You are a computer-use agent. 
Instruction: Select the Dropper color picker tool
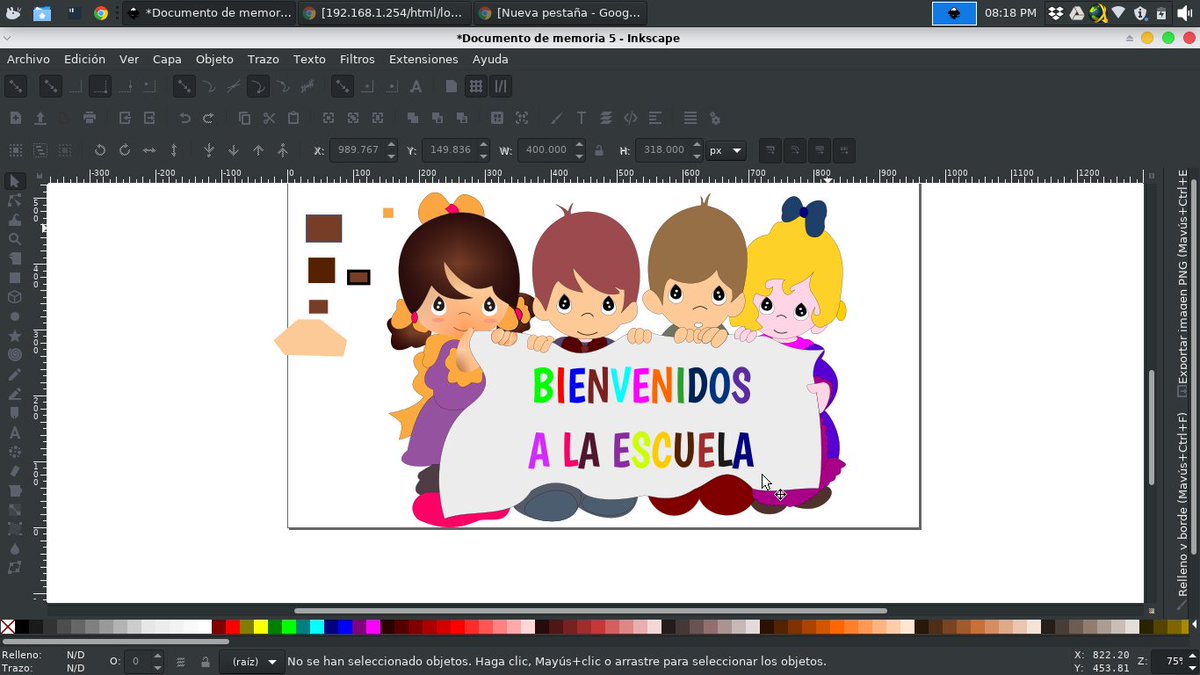pos(15,548)
